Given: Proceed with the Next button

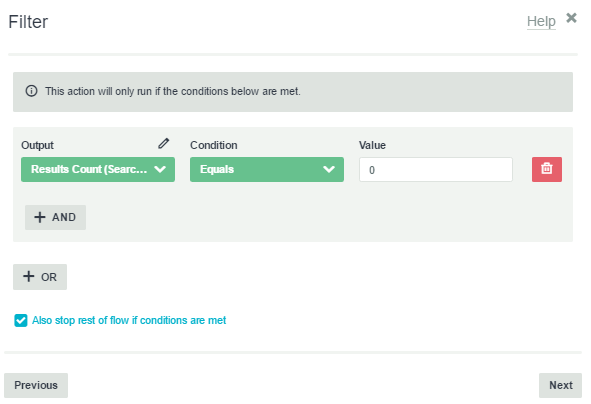Looking at the screenshot, I should [560, 385].
